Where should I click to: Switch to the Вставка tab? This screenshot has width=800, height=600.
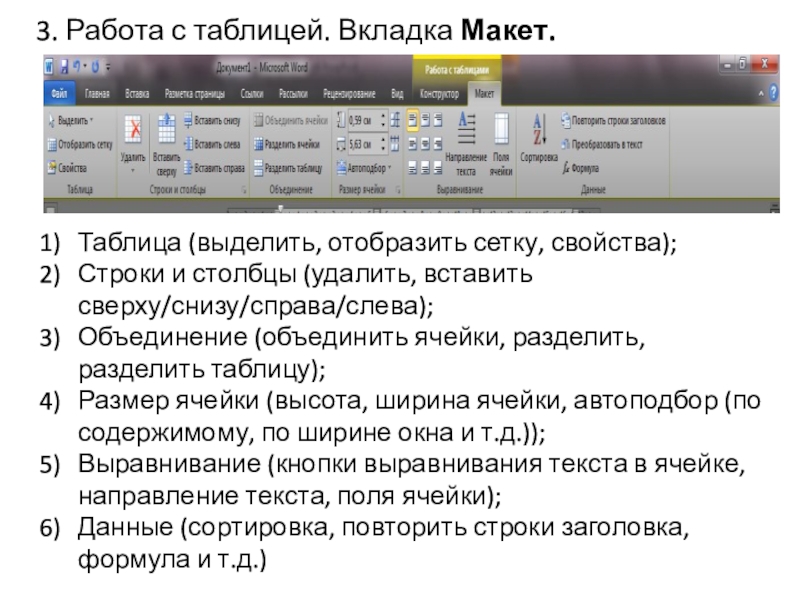(137, 93)
